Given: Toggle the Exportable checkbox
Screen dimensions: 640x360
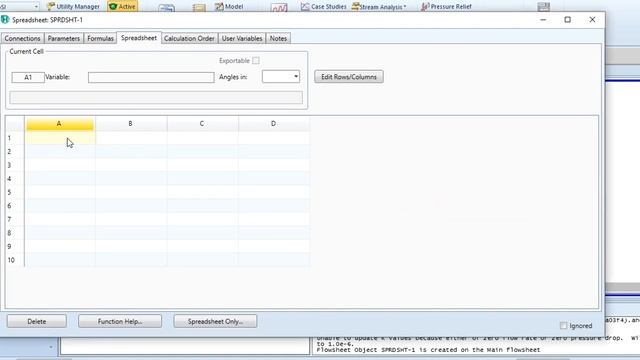Looking at the screenshot, I should pyautogui.click(x=256, y=60).
